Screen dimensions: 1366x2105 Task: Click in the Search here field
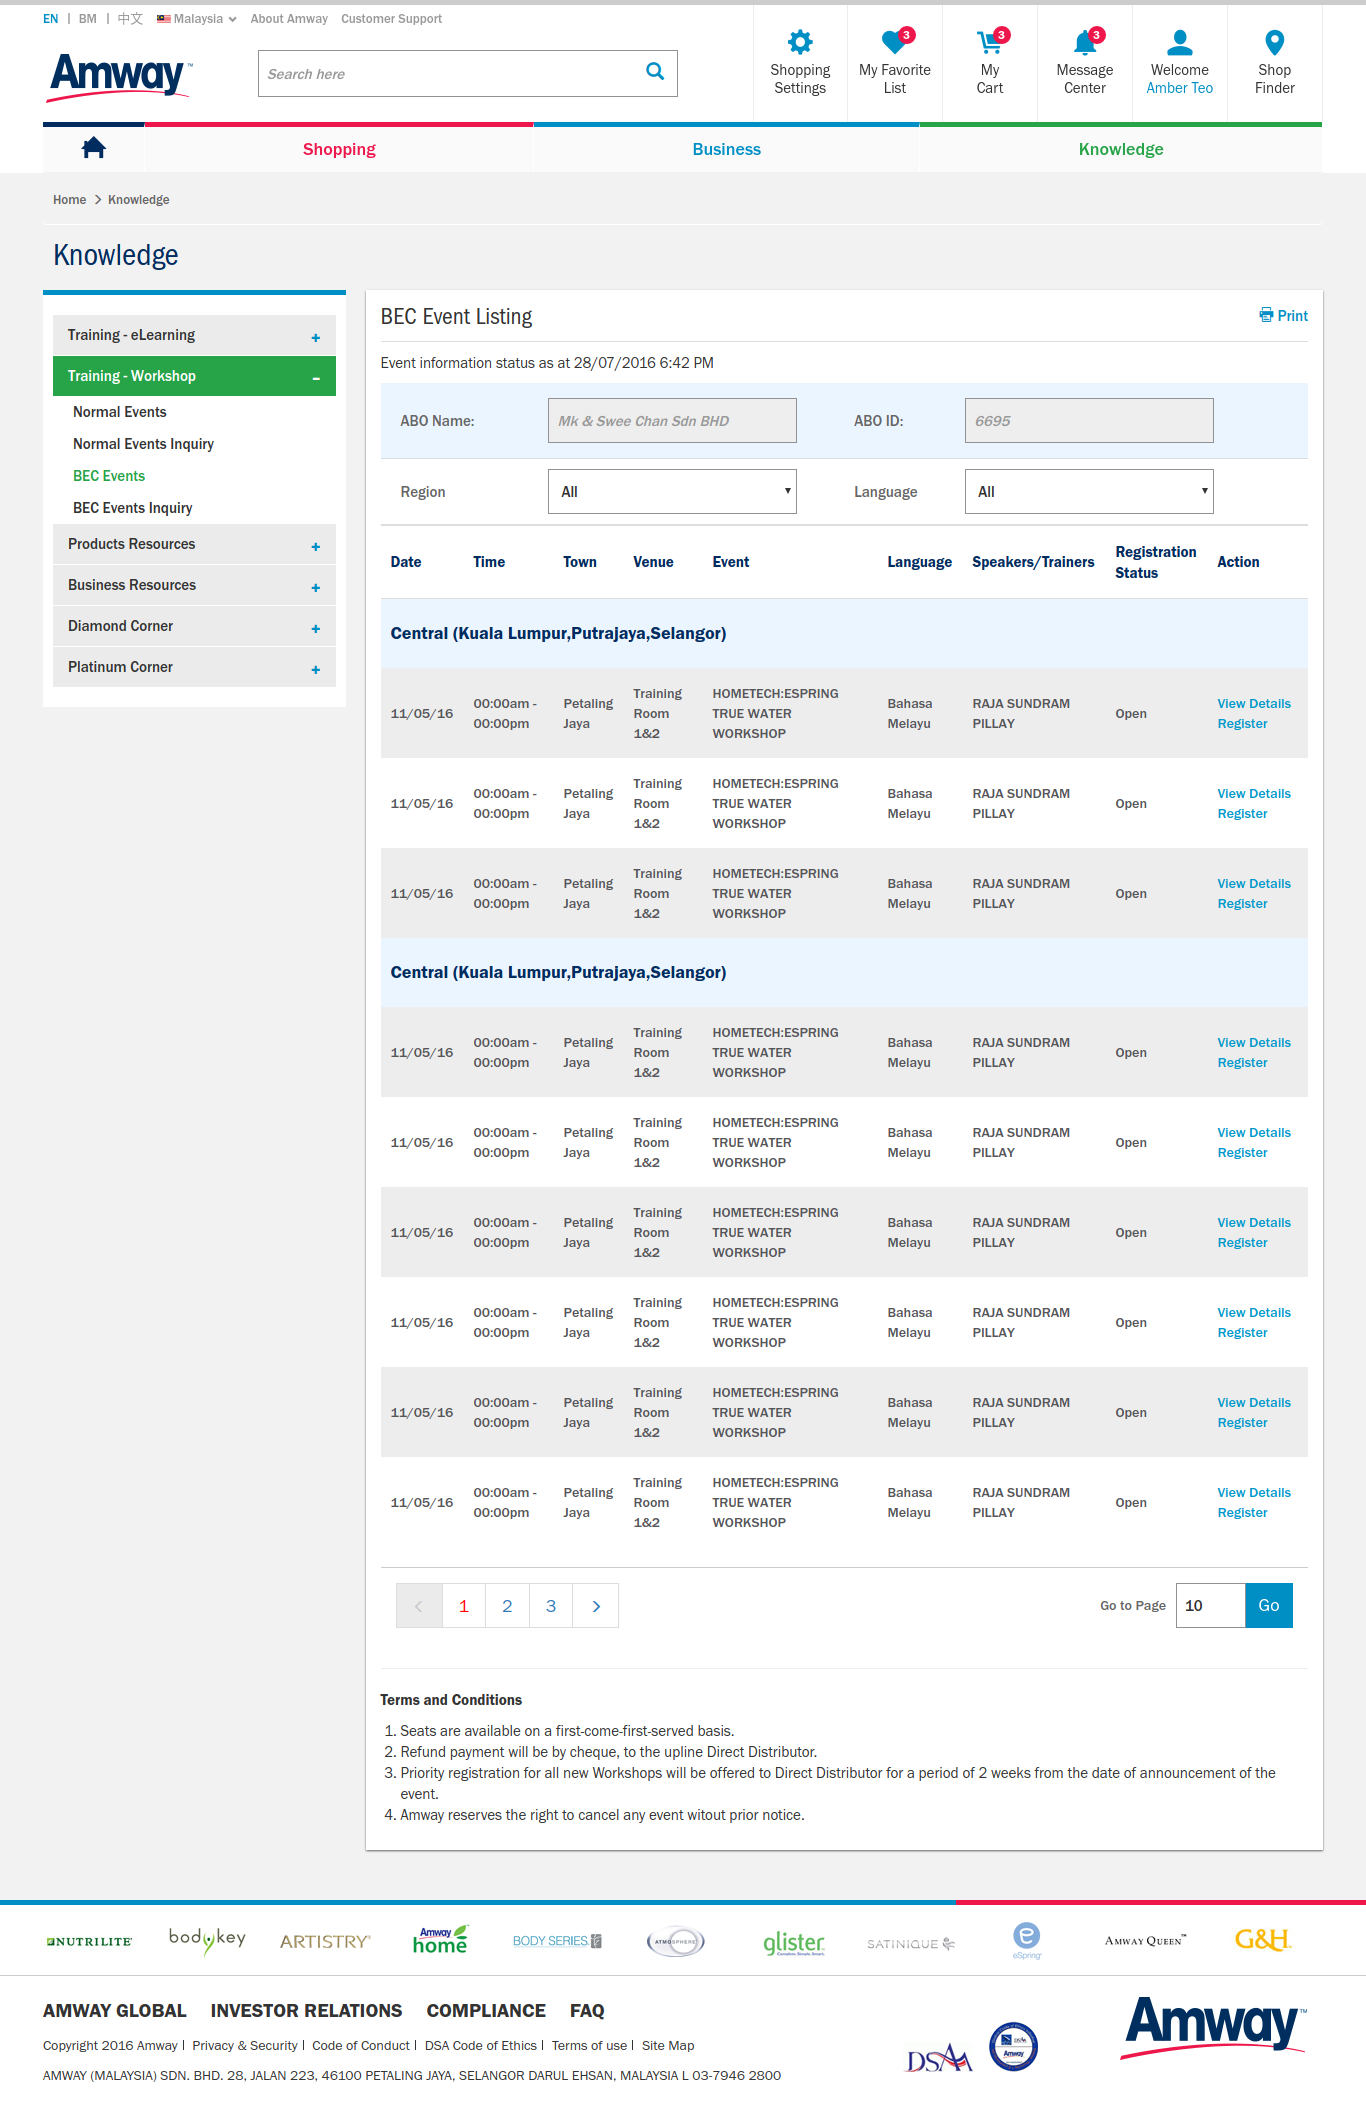(450, 74)
